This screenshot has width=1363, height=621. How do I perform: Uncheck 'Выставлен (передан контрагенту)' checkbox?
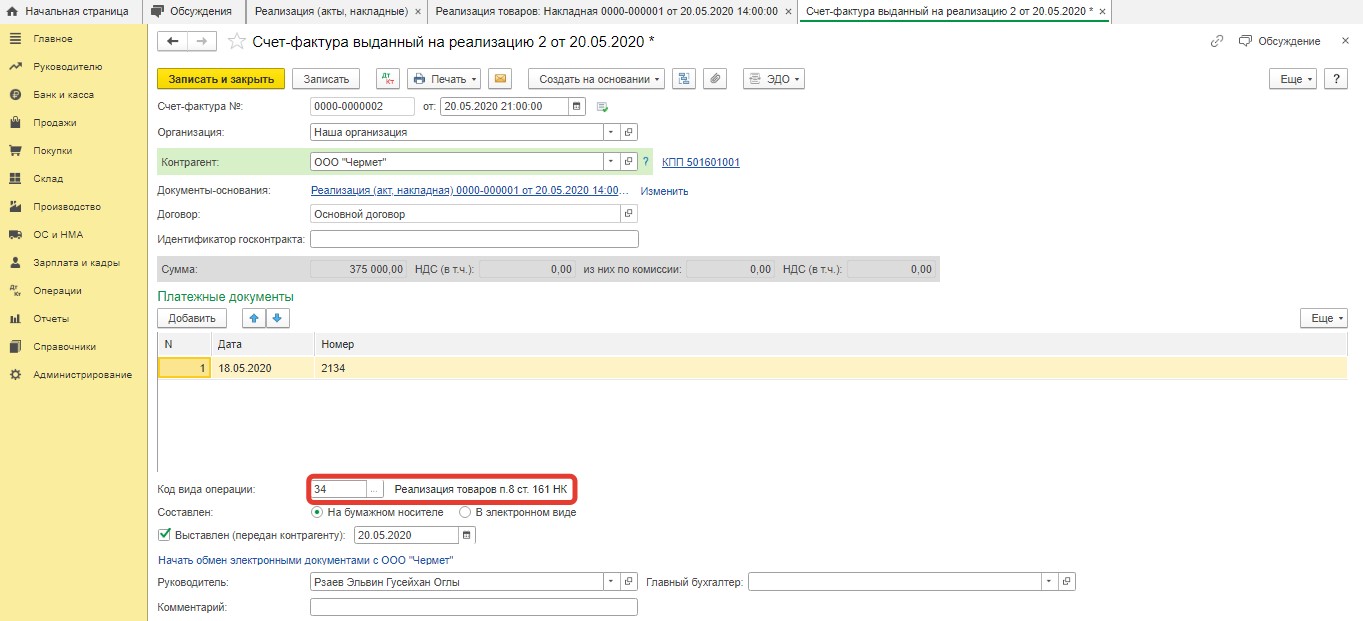click(165, 535)
